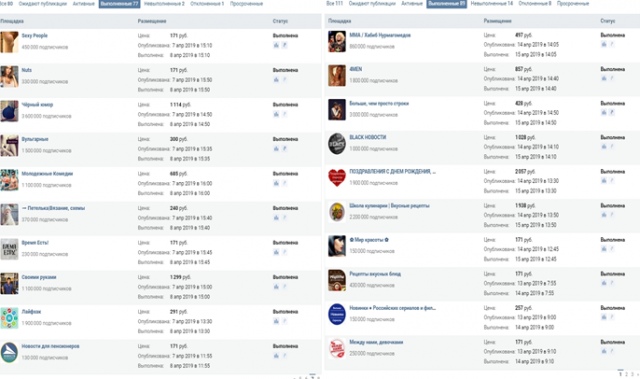640x379 pixels.
Task: Click the thumbs-up icon for Время Есть!
Action: click(276, 253)
